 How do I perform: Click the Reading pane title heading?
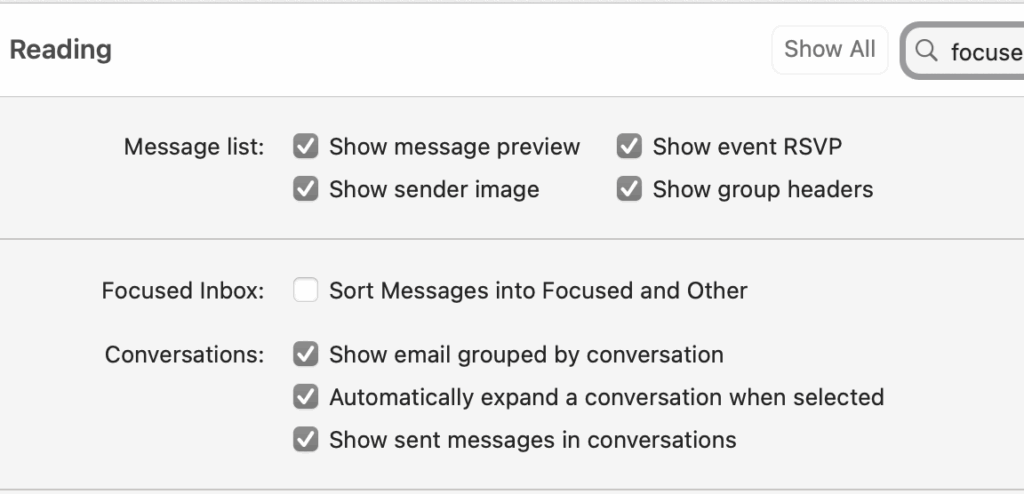(x=61, y=50)
